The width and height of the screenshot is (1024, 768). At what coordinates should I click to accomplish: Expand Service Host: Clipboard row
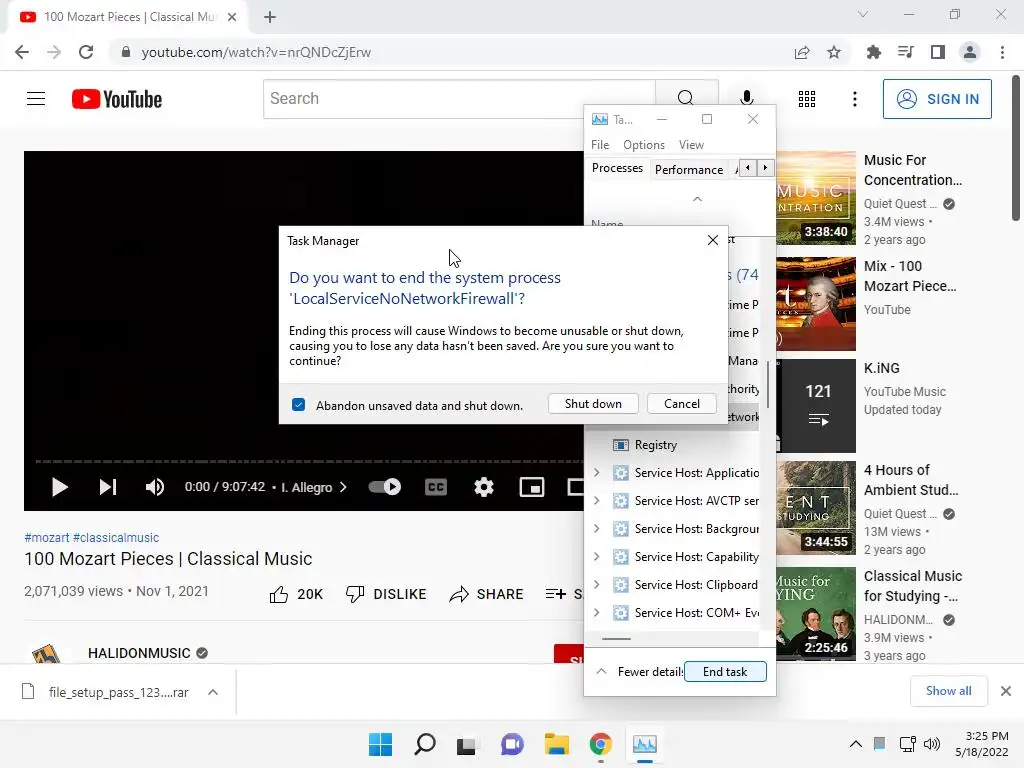pos(596,585)
